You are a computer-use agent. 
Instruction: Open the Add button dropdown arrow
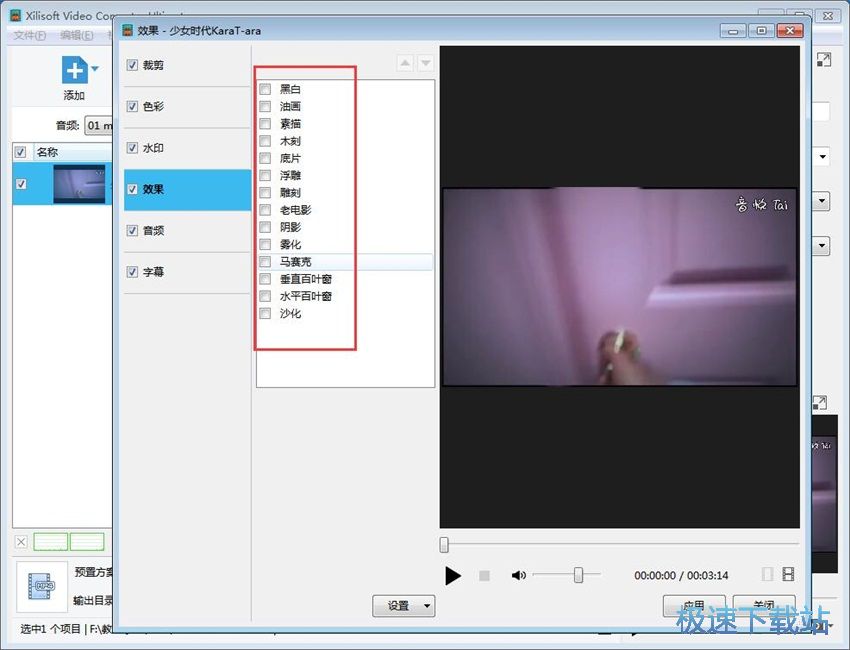point(95,69)
